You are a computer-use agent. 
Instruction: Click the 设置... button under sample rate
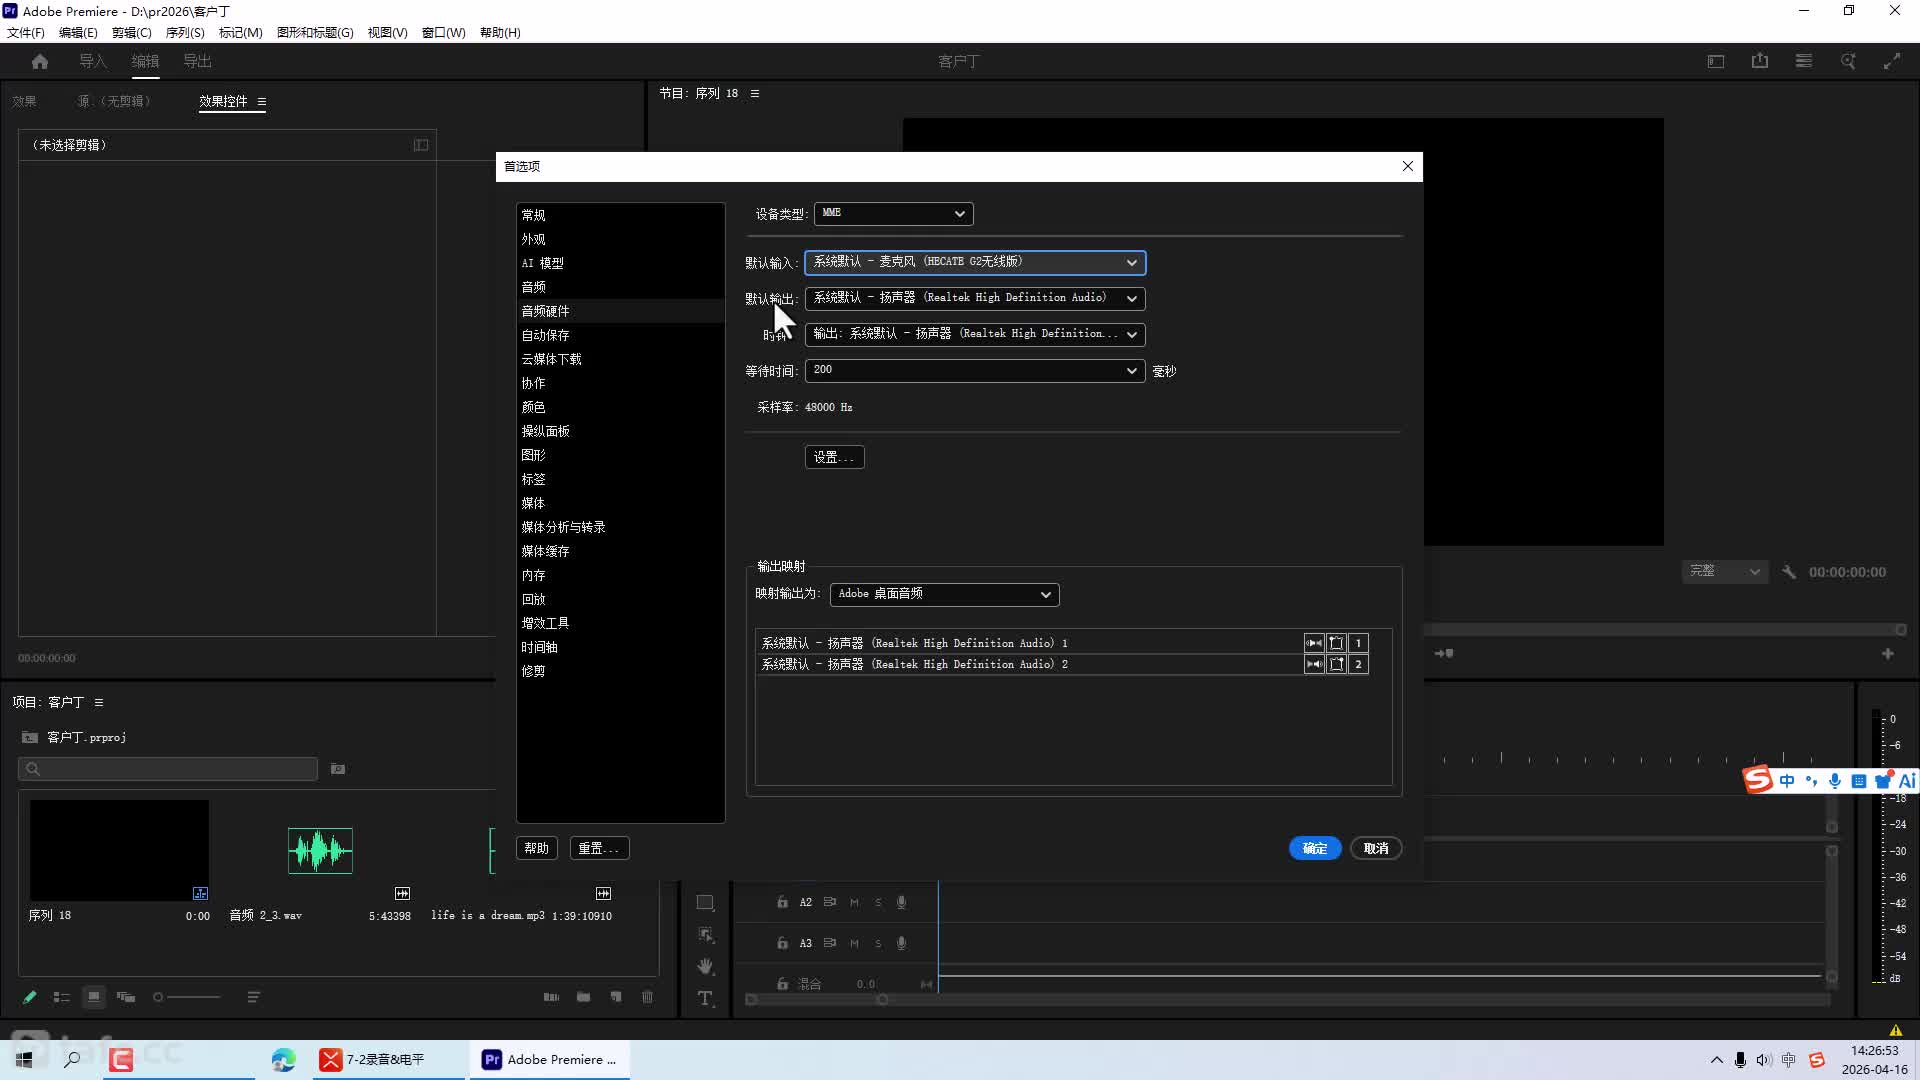[x=834, y=457]
